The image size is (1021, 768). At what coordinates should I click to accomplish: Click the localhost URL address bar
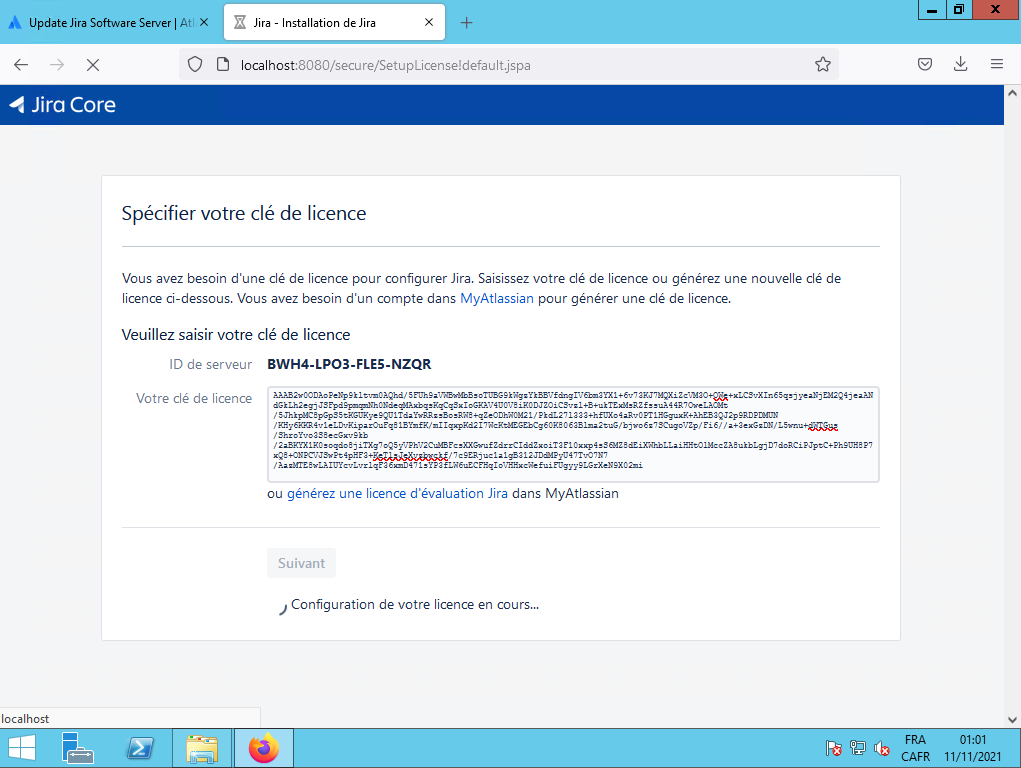coord(500,64)
